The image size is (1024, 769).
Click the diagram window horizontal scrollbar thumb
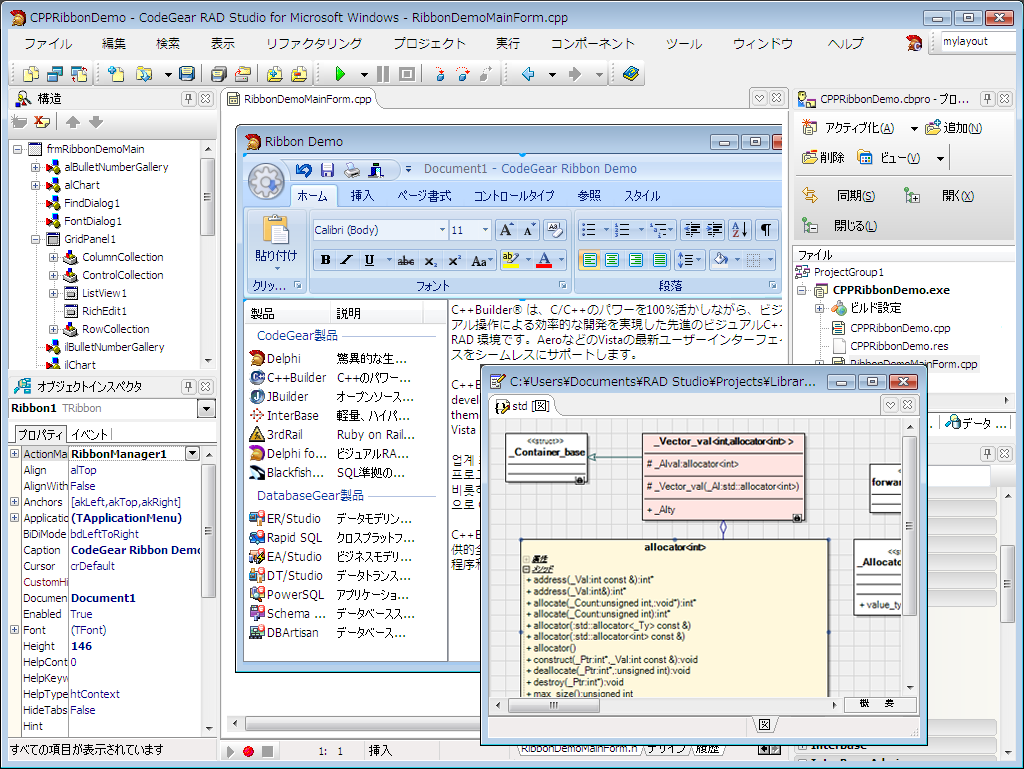(553, 705)
